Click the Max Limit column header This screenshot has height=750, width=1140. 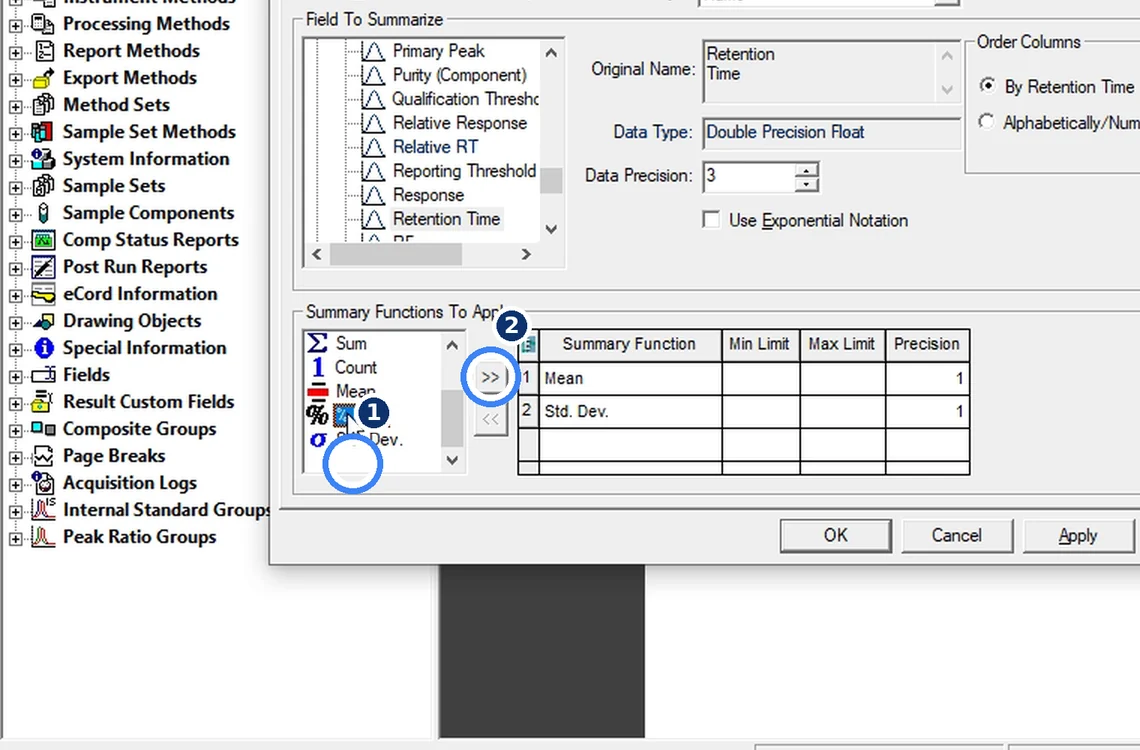coord(842,344)
